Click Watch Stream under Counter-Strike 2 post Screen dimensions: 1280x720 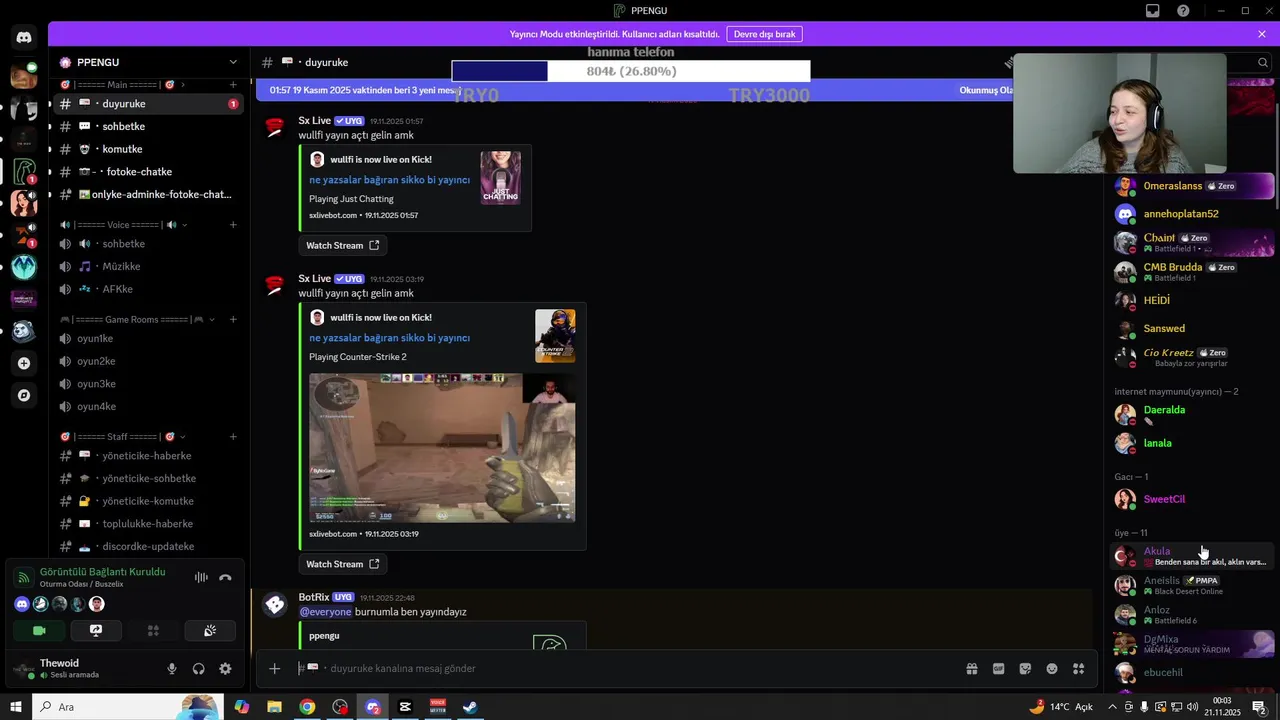(342, 564)
